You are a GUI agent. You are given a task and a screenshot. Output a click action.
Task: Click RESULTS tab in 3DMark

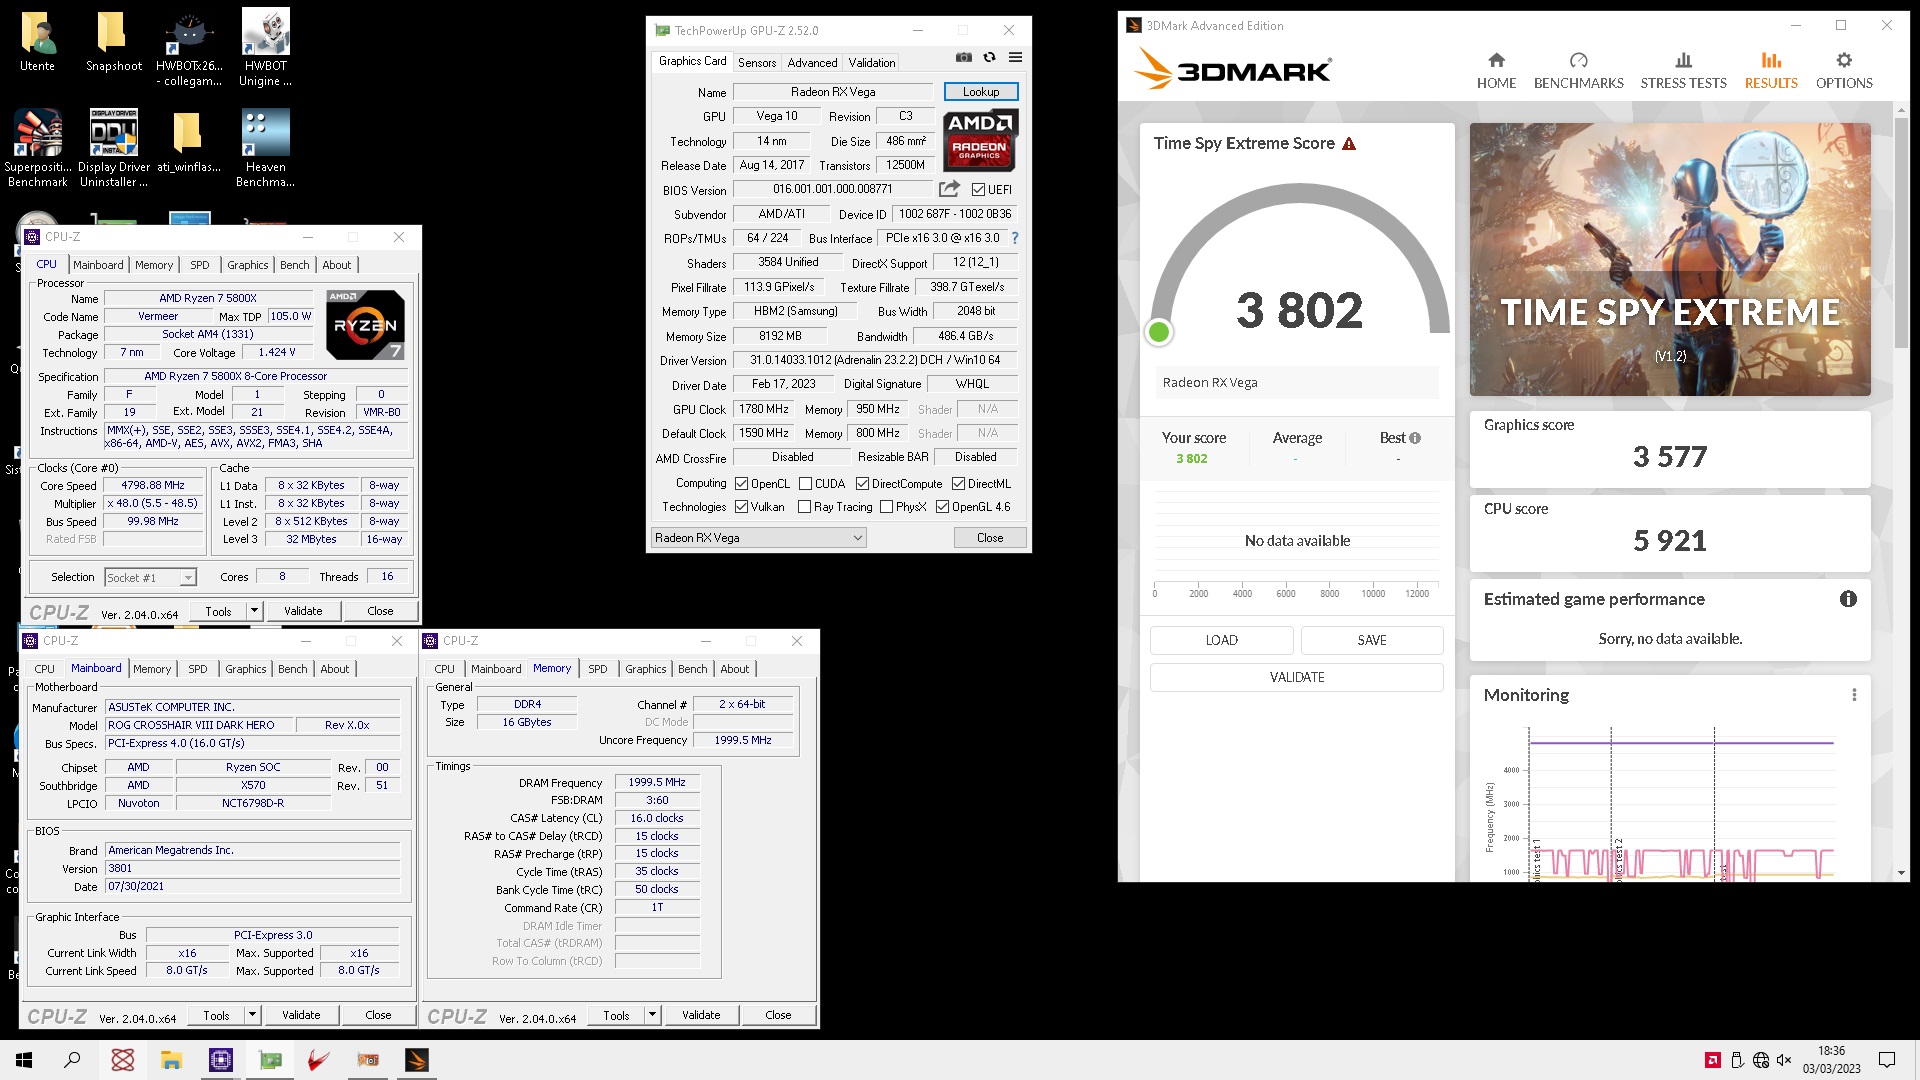pos(1771,71)
